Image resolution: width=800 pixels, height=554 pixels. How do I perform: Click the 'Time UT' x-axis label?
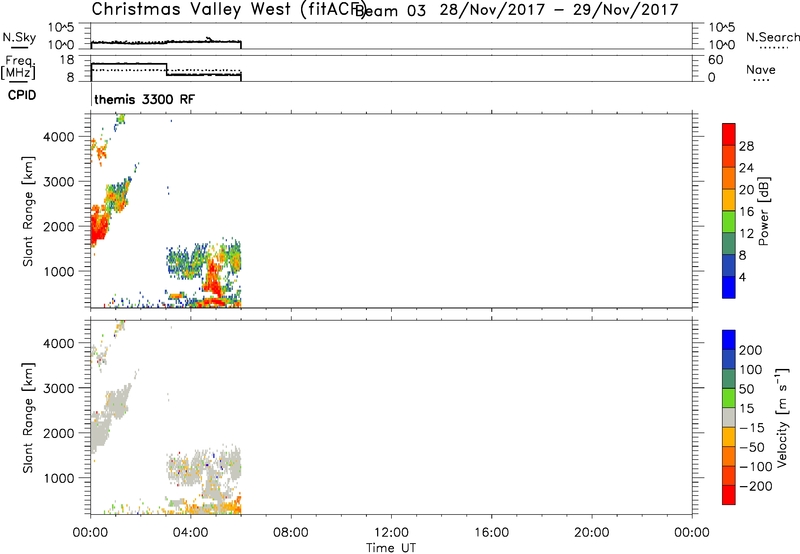pos(391,548)
